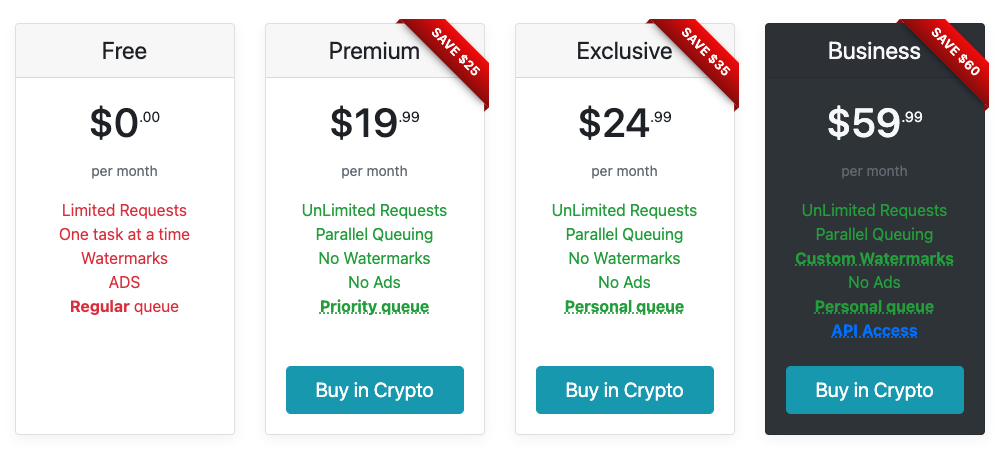The image size is (1006, 455).
Task: Click Regular queue text in the Free plan
Action: tap(124, 307)
